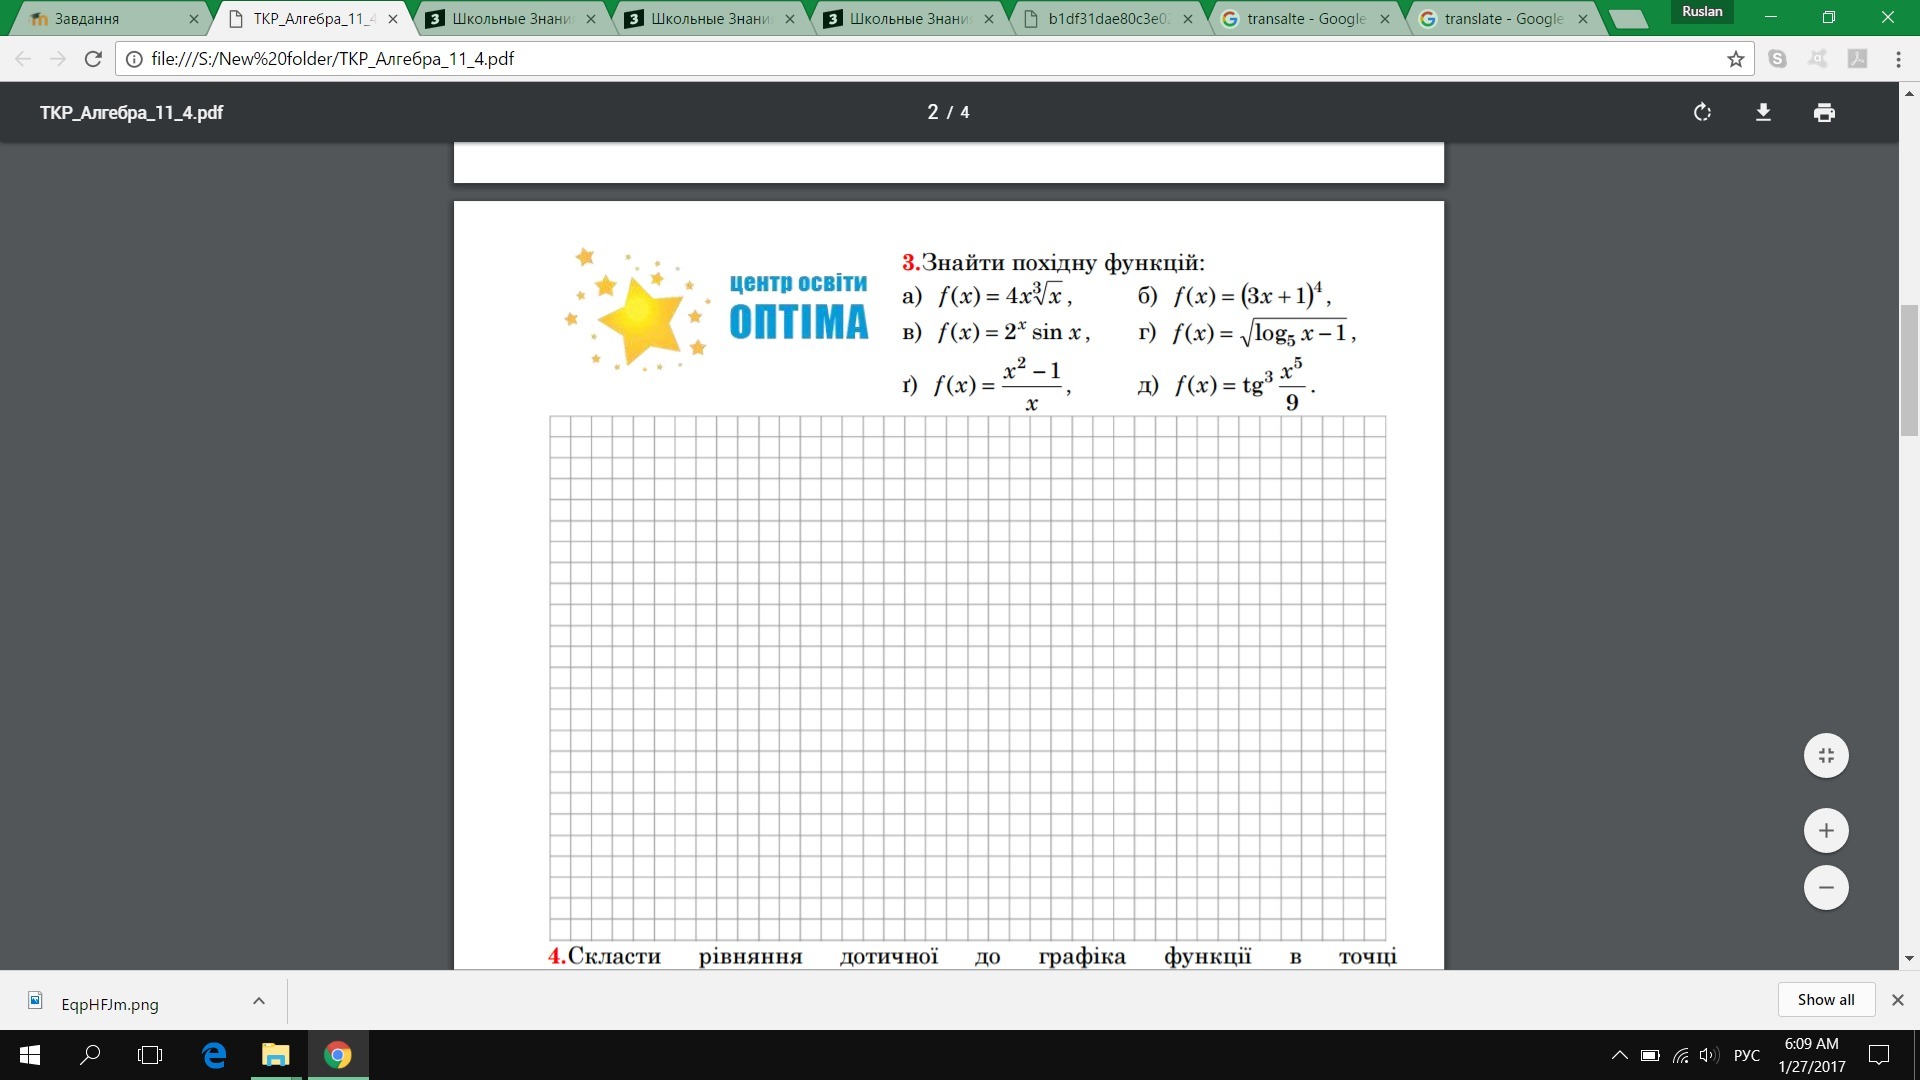Click the vertical page scrollbar thumb

[x=1909, y=370]
